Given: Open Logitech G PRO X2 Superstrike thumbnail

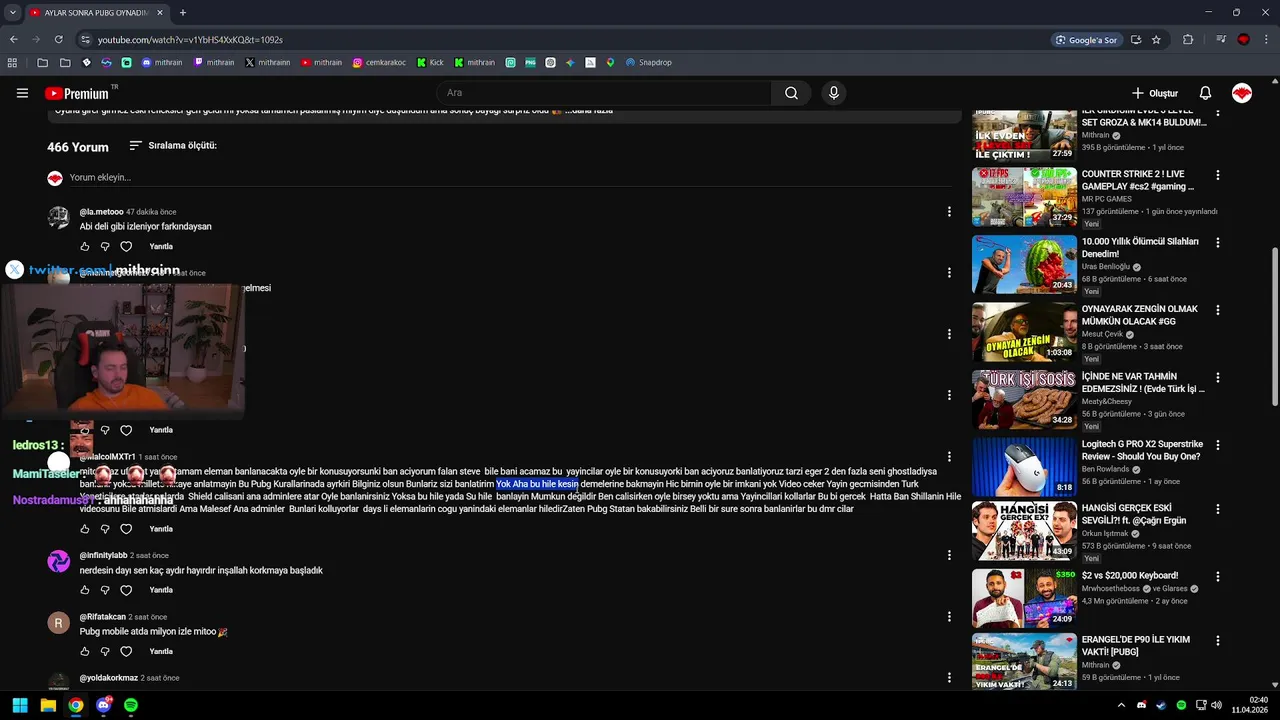Looking at the screenshot, I should 1024,466.
